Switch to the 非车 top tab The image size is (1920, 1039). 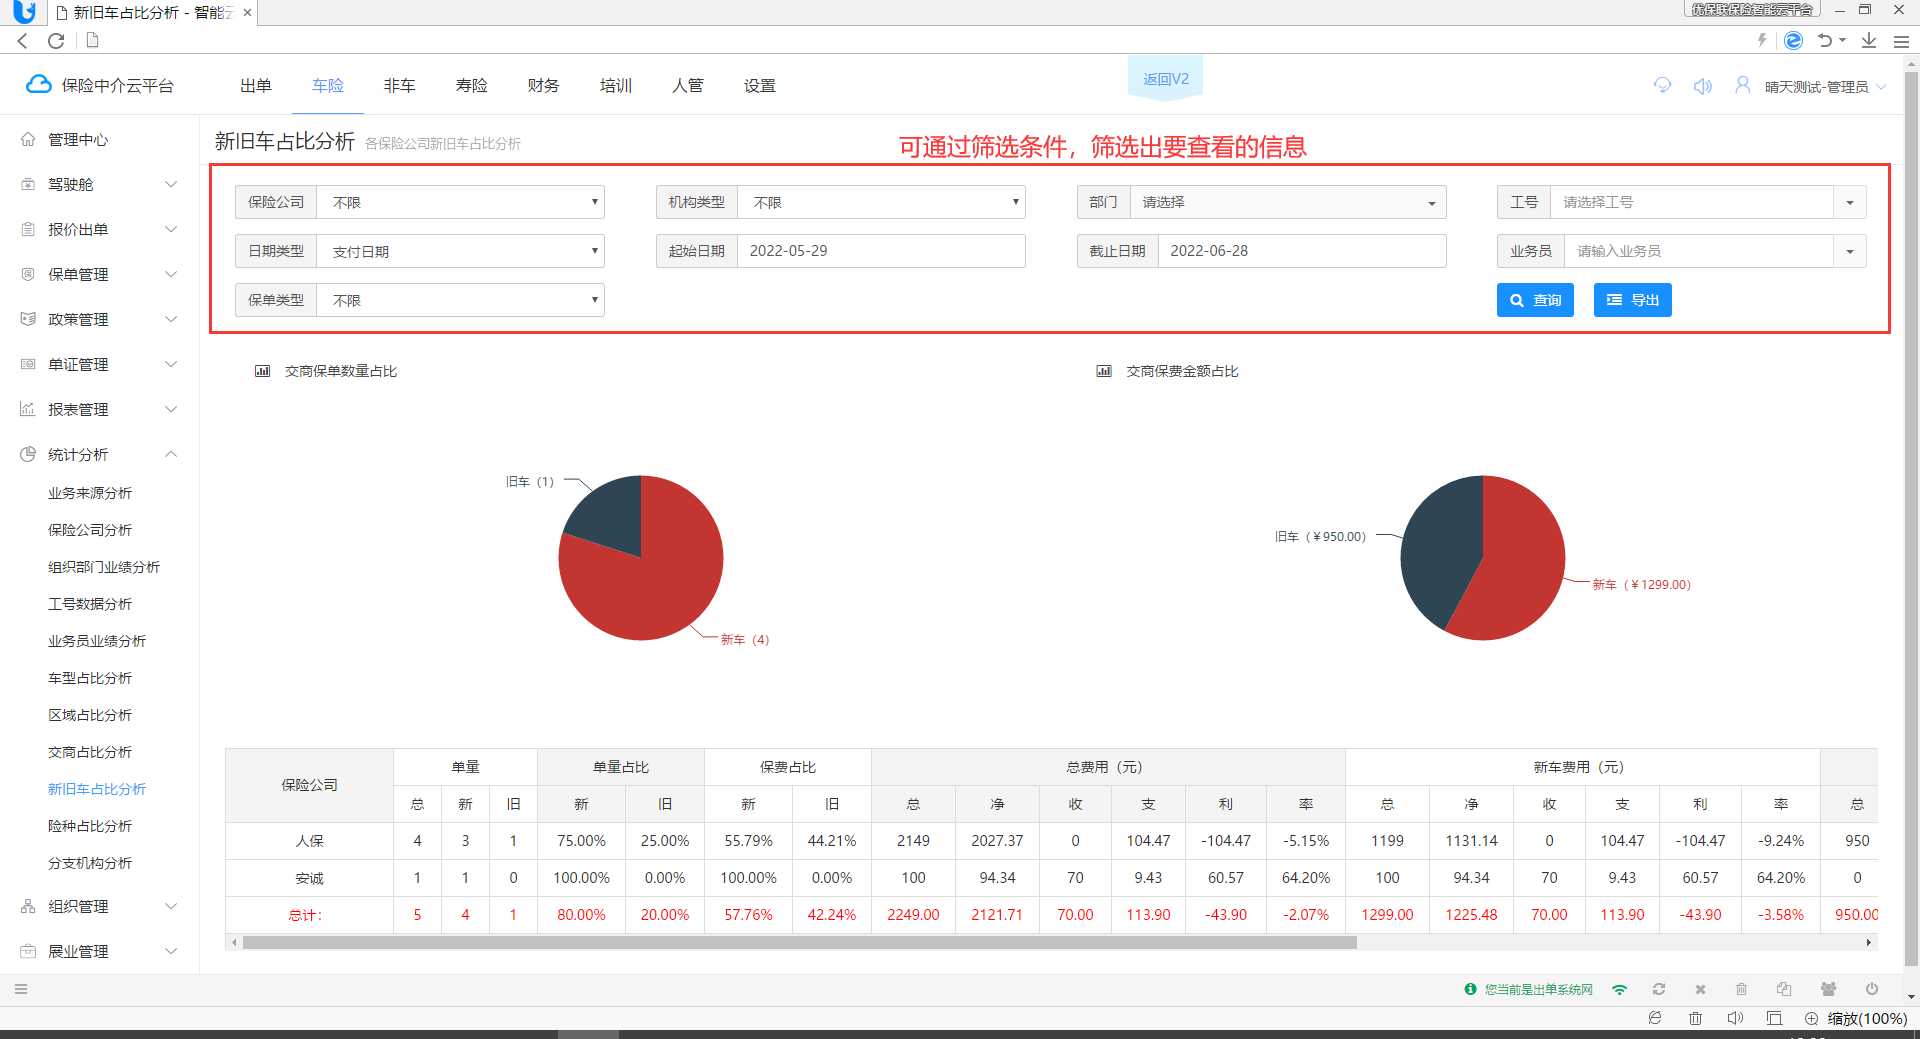point(400,86)
